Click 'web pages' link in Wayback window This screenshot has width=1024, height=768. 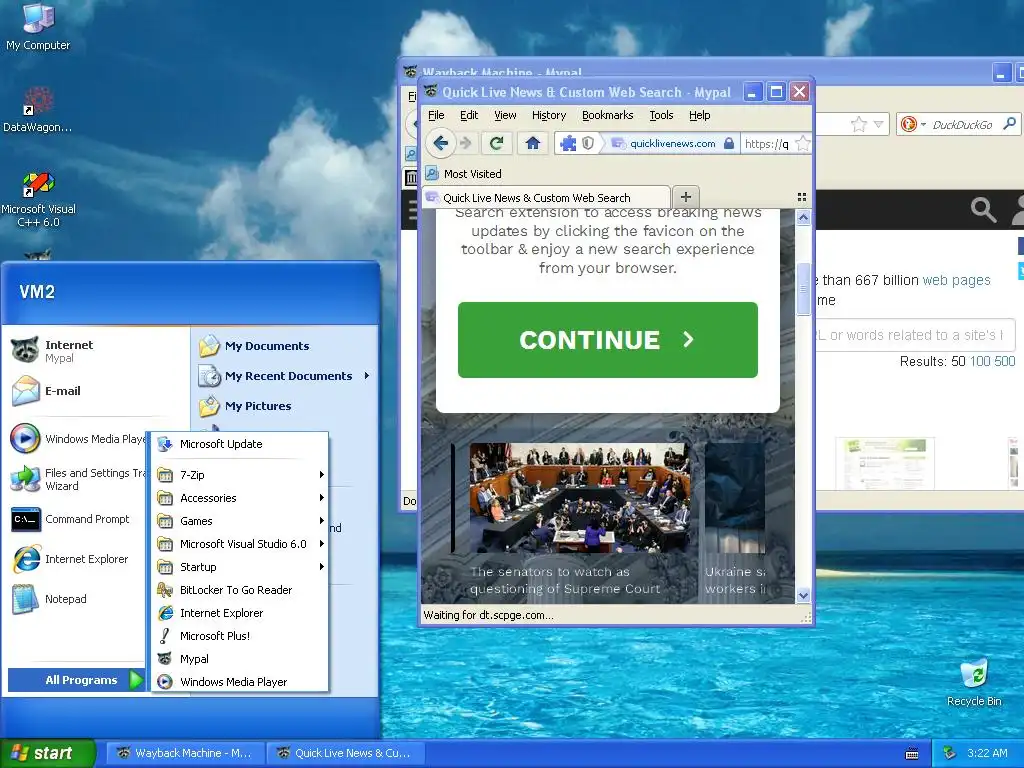coord(956,280)
